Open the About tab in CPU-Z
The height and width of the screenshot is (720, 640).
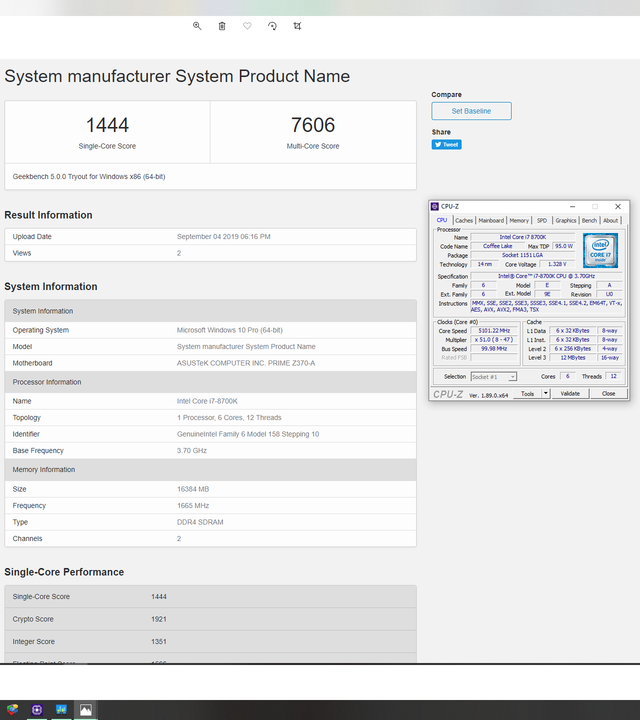coord(611,220)
